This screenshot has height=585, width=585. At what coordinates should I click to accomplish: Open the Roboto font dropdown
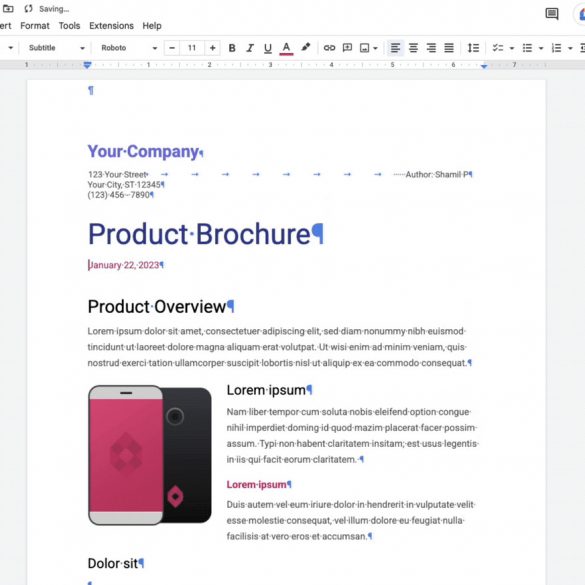129,48
